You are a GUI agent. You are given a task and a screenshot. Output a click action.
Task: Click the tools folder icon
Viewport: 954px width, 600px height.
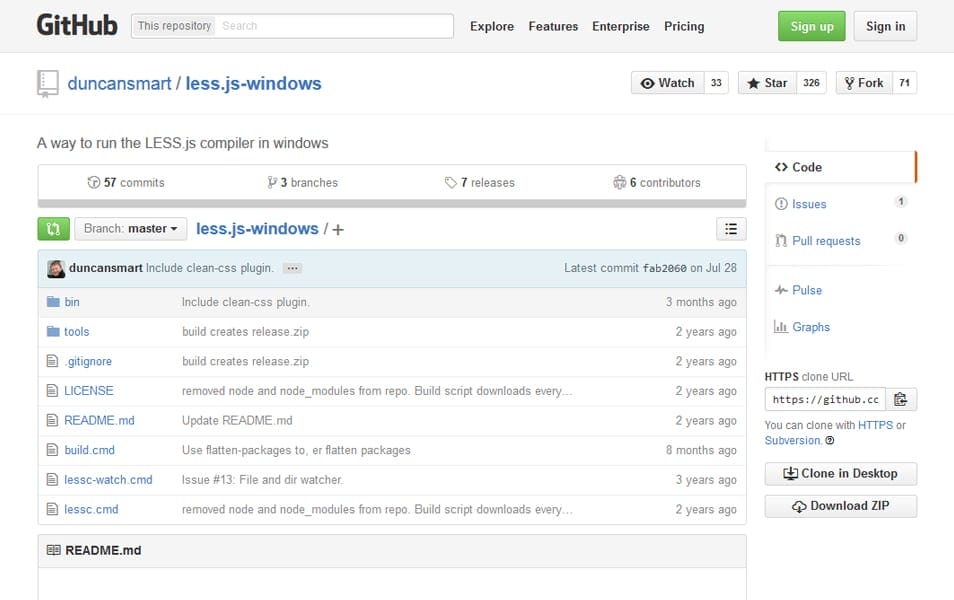54,332
